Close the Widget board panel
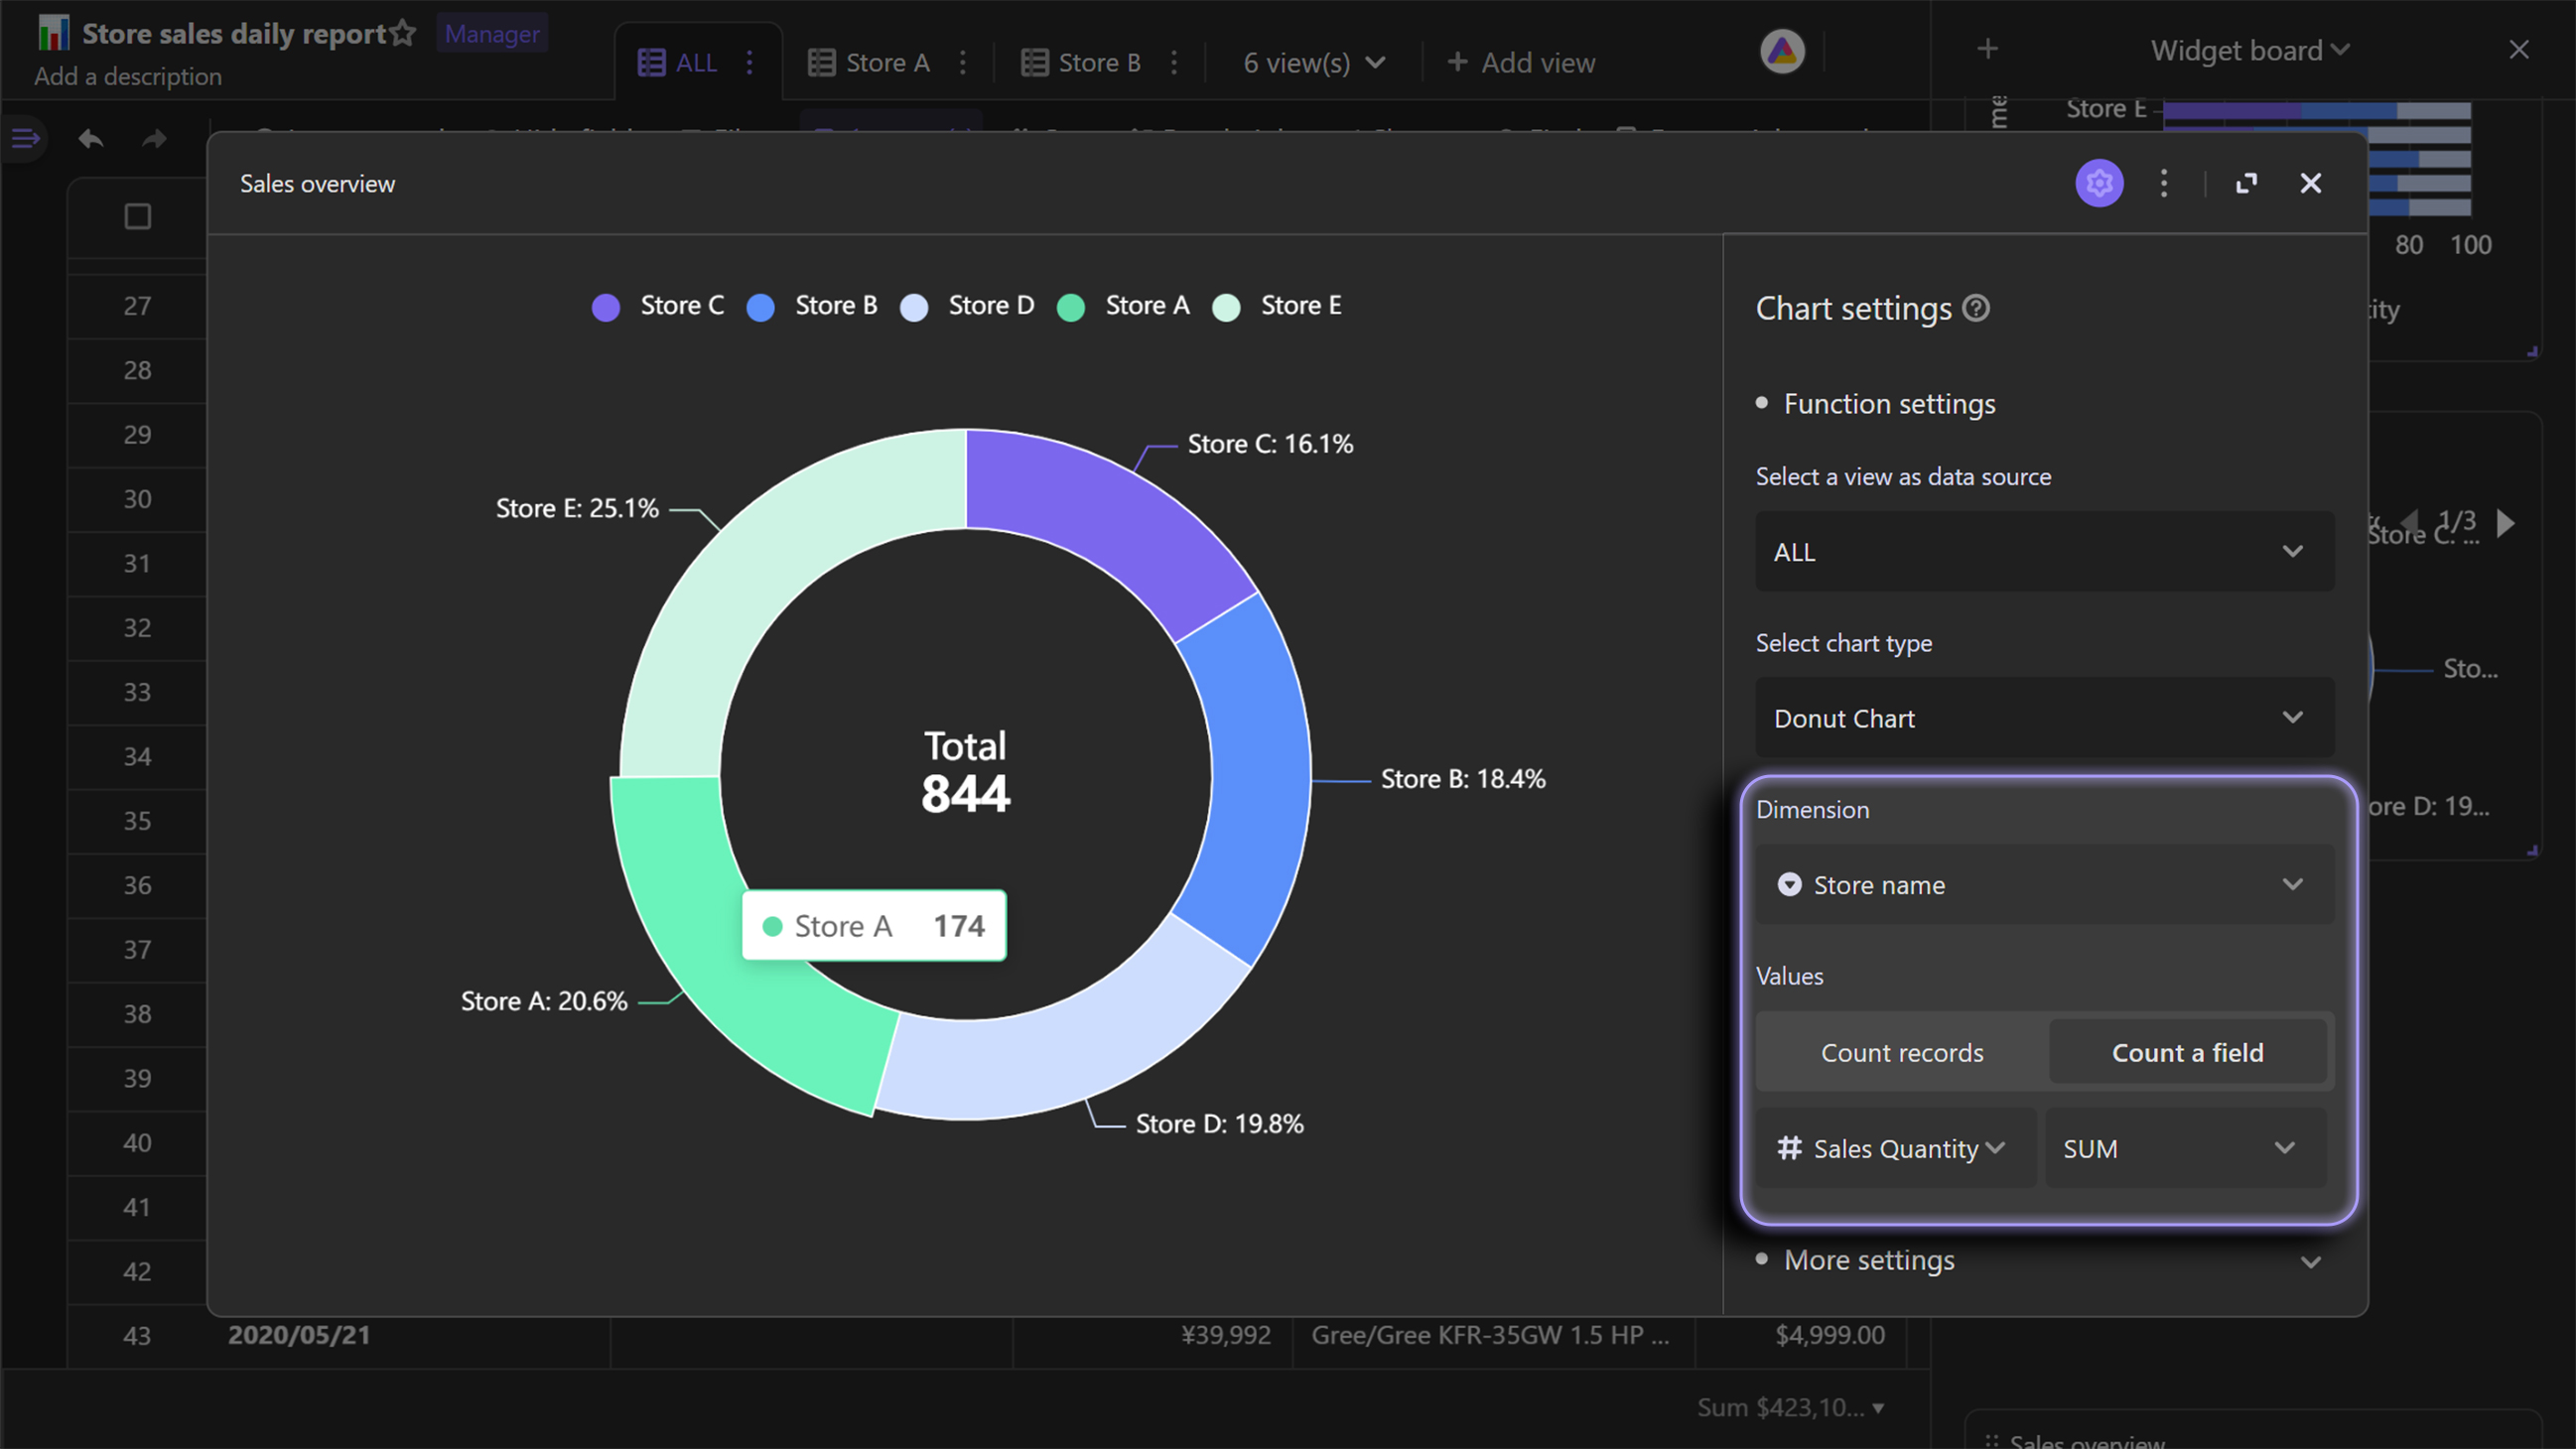The image size is (2576, 1449). [2519, 49]
